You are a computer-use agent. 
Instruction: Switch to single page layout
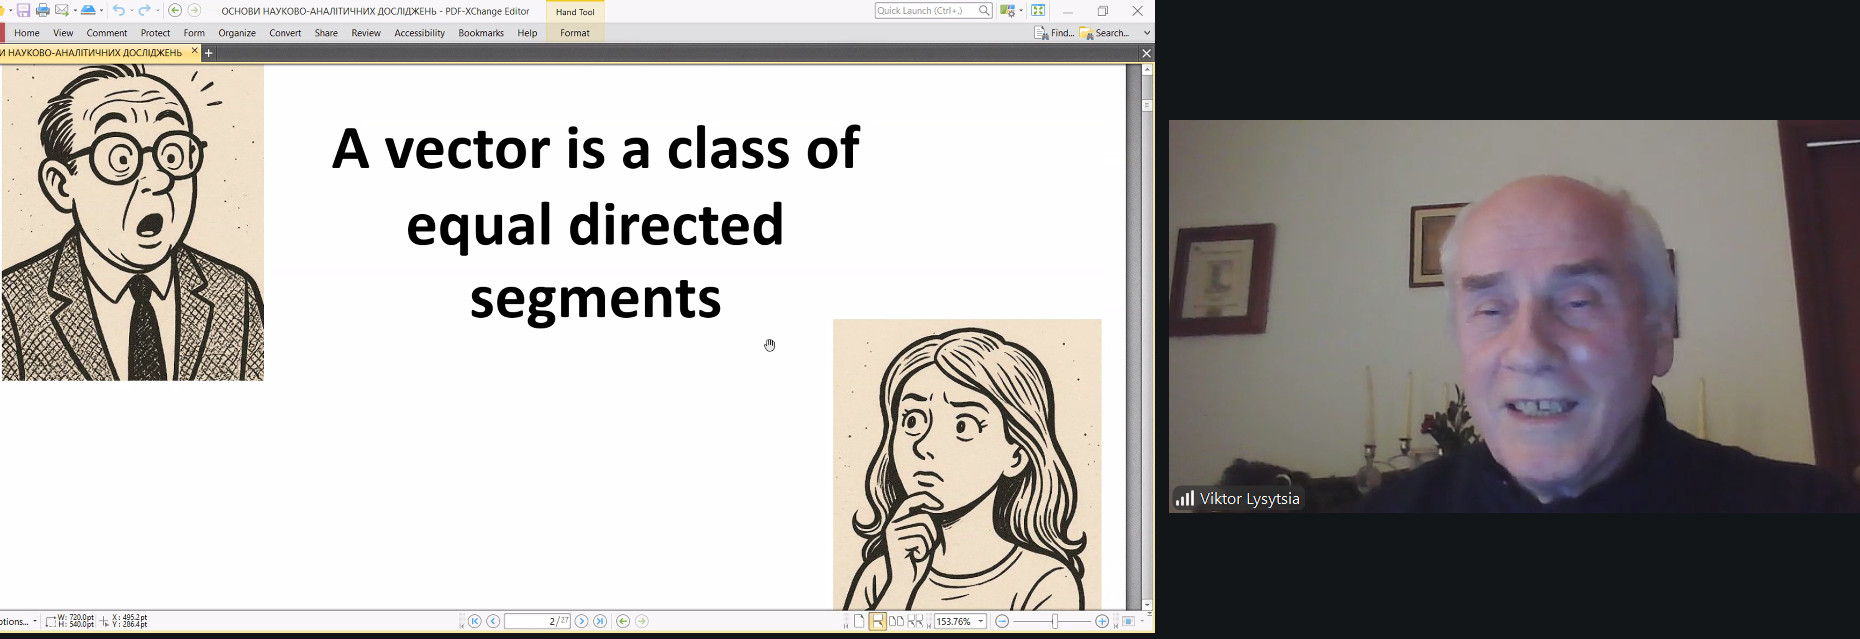pos(859,621)
